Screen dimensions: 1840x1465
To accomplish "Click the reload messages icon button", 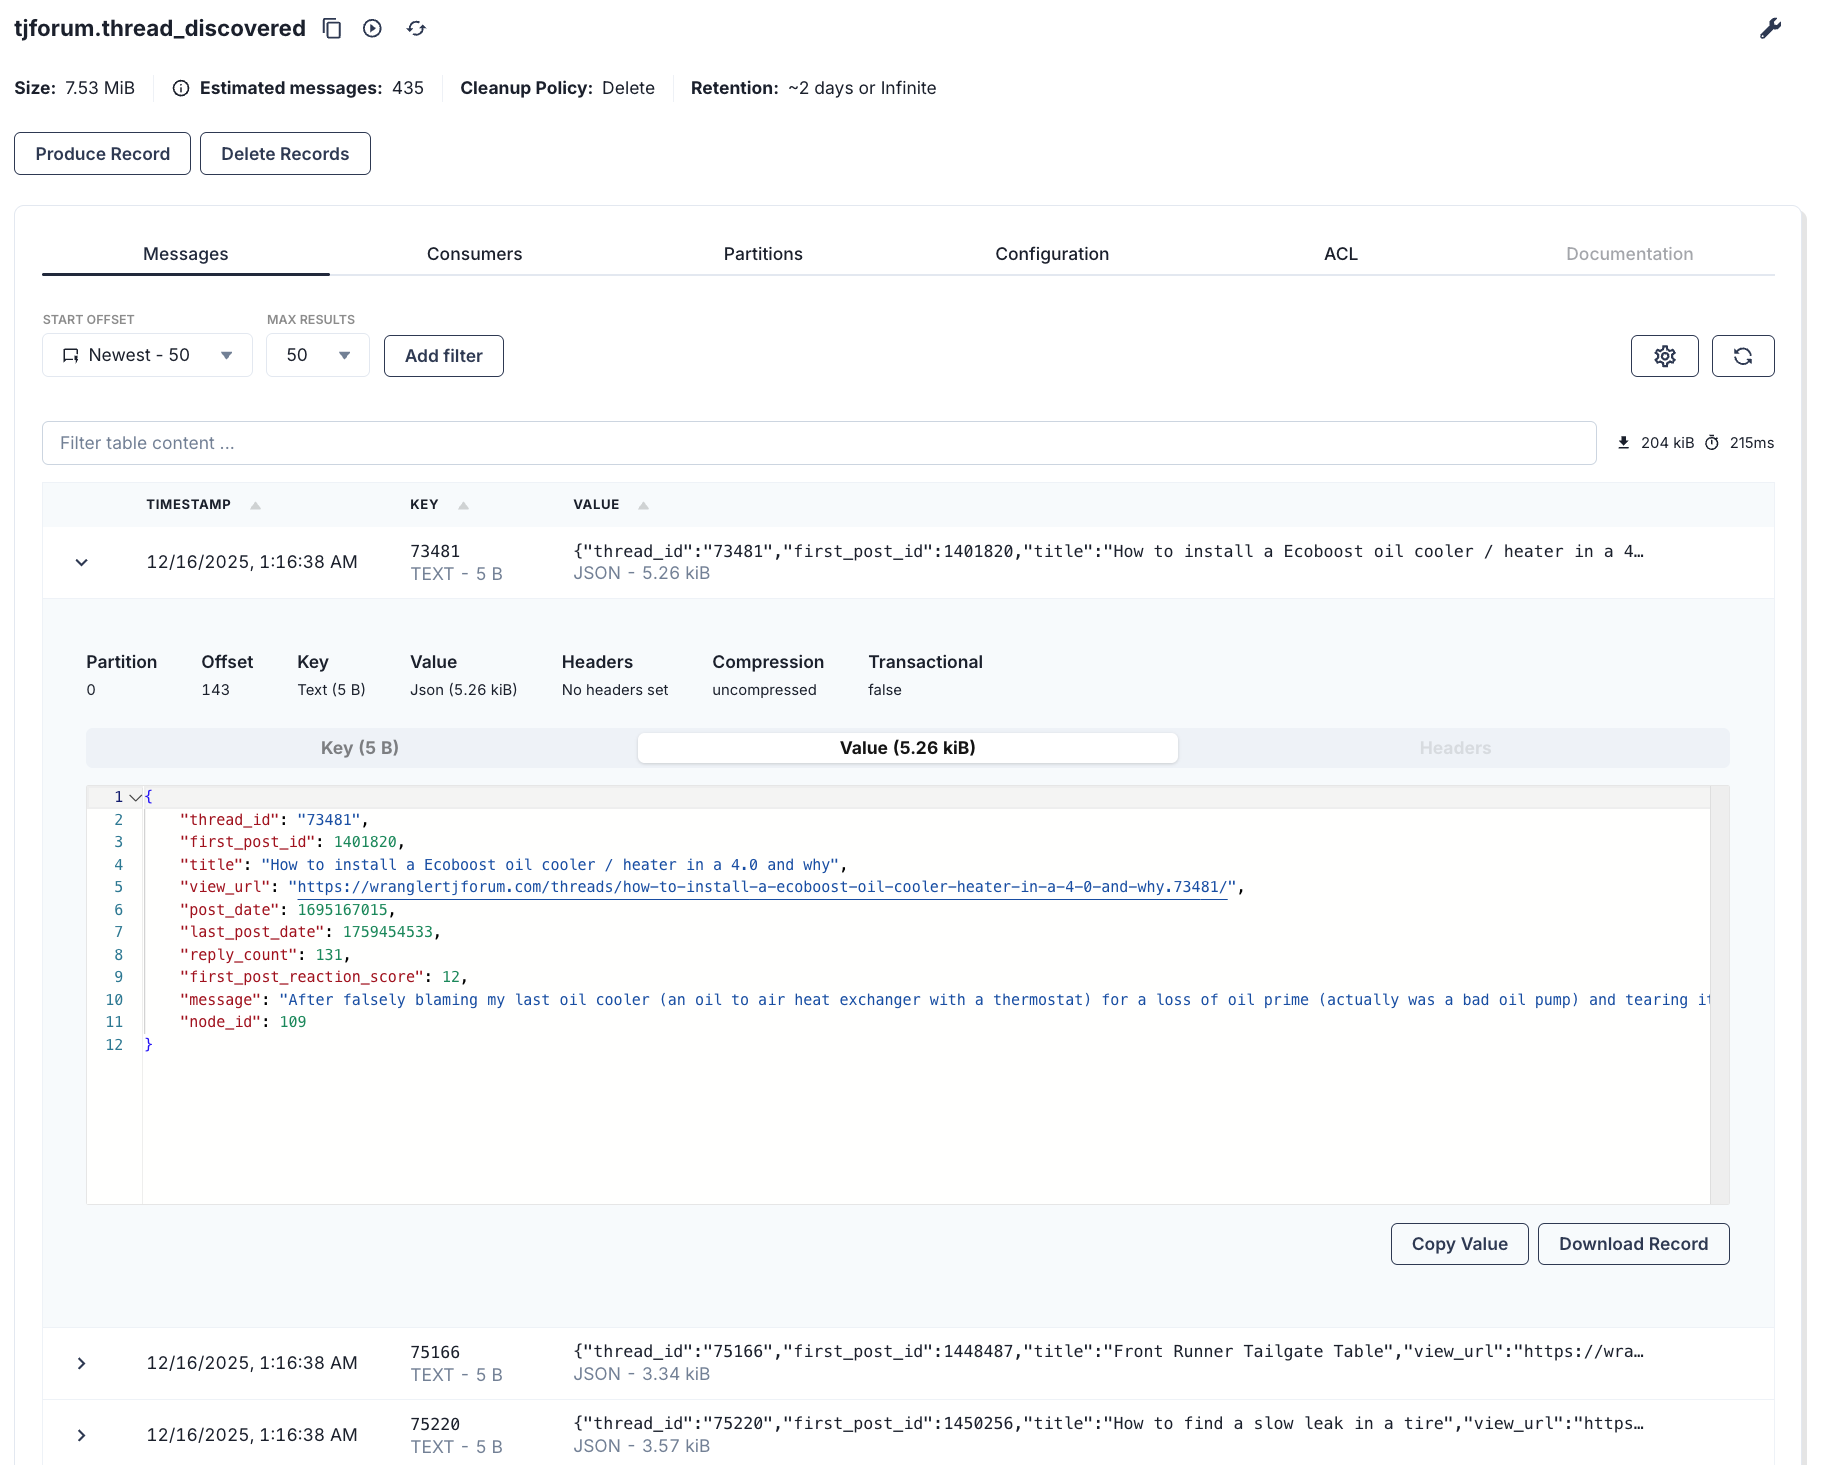I will pos(1742,356).
